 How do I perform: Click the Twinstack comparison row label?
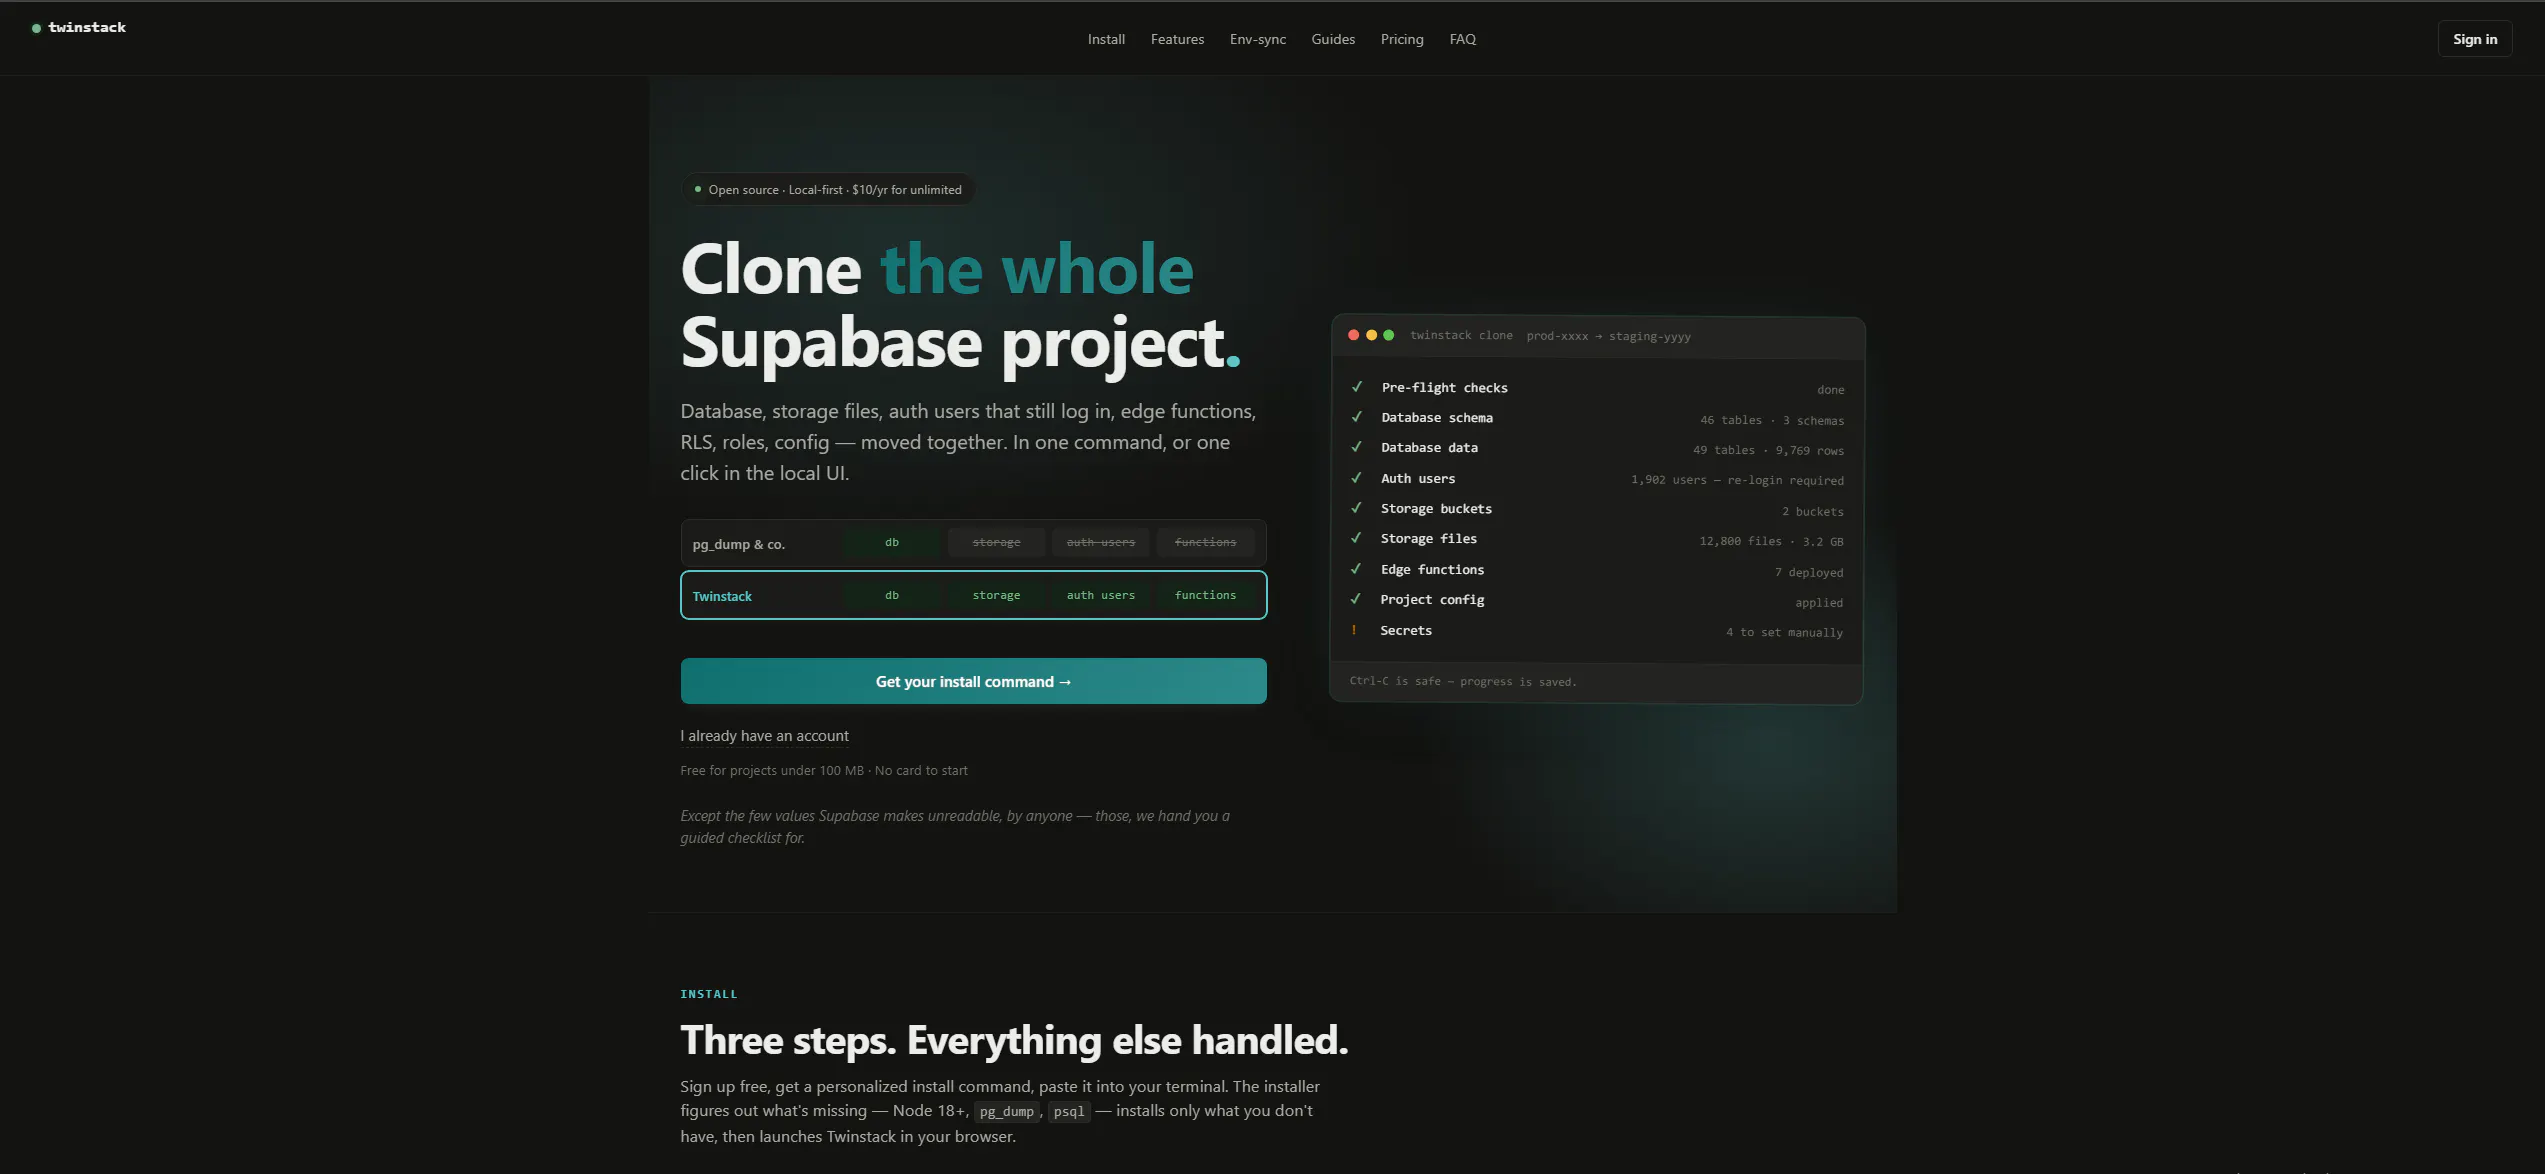coord(722,596)
